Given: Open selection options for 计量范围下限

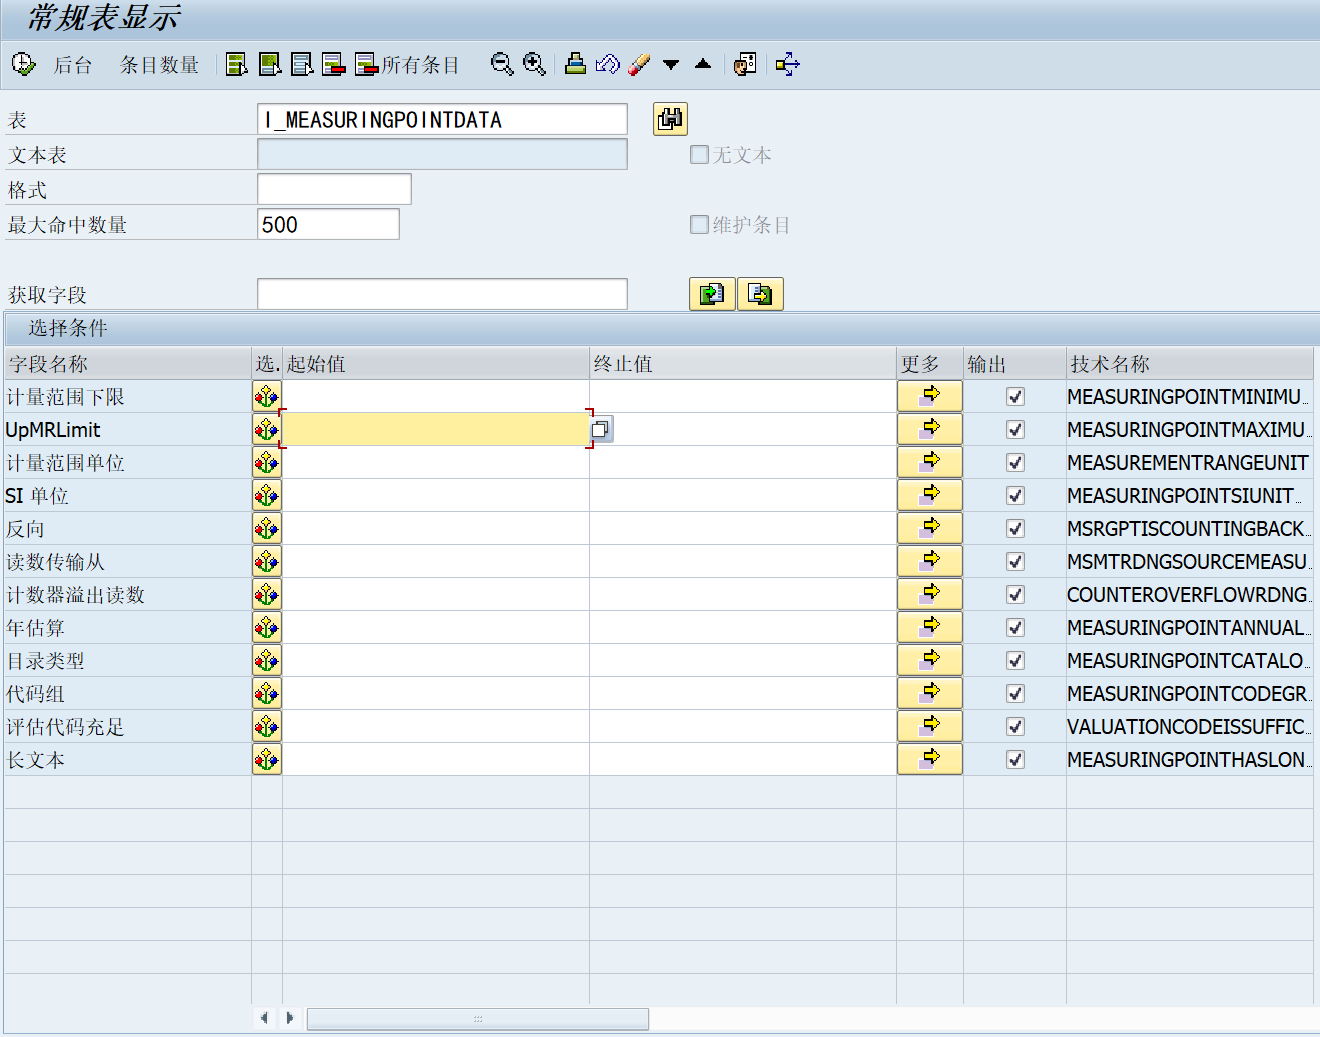Looking at the screenshot, I should (x=266, y=397).
